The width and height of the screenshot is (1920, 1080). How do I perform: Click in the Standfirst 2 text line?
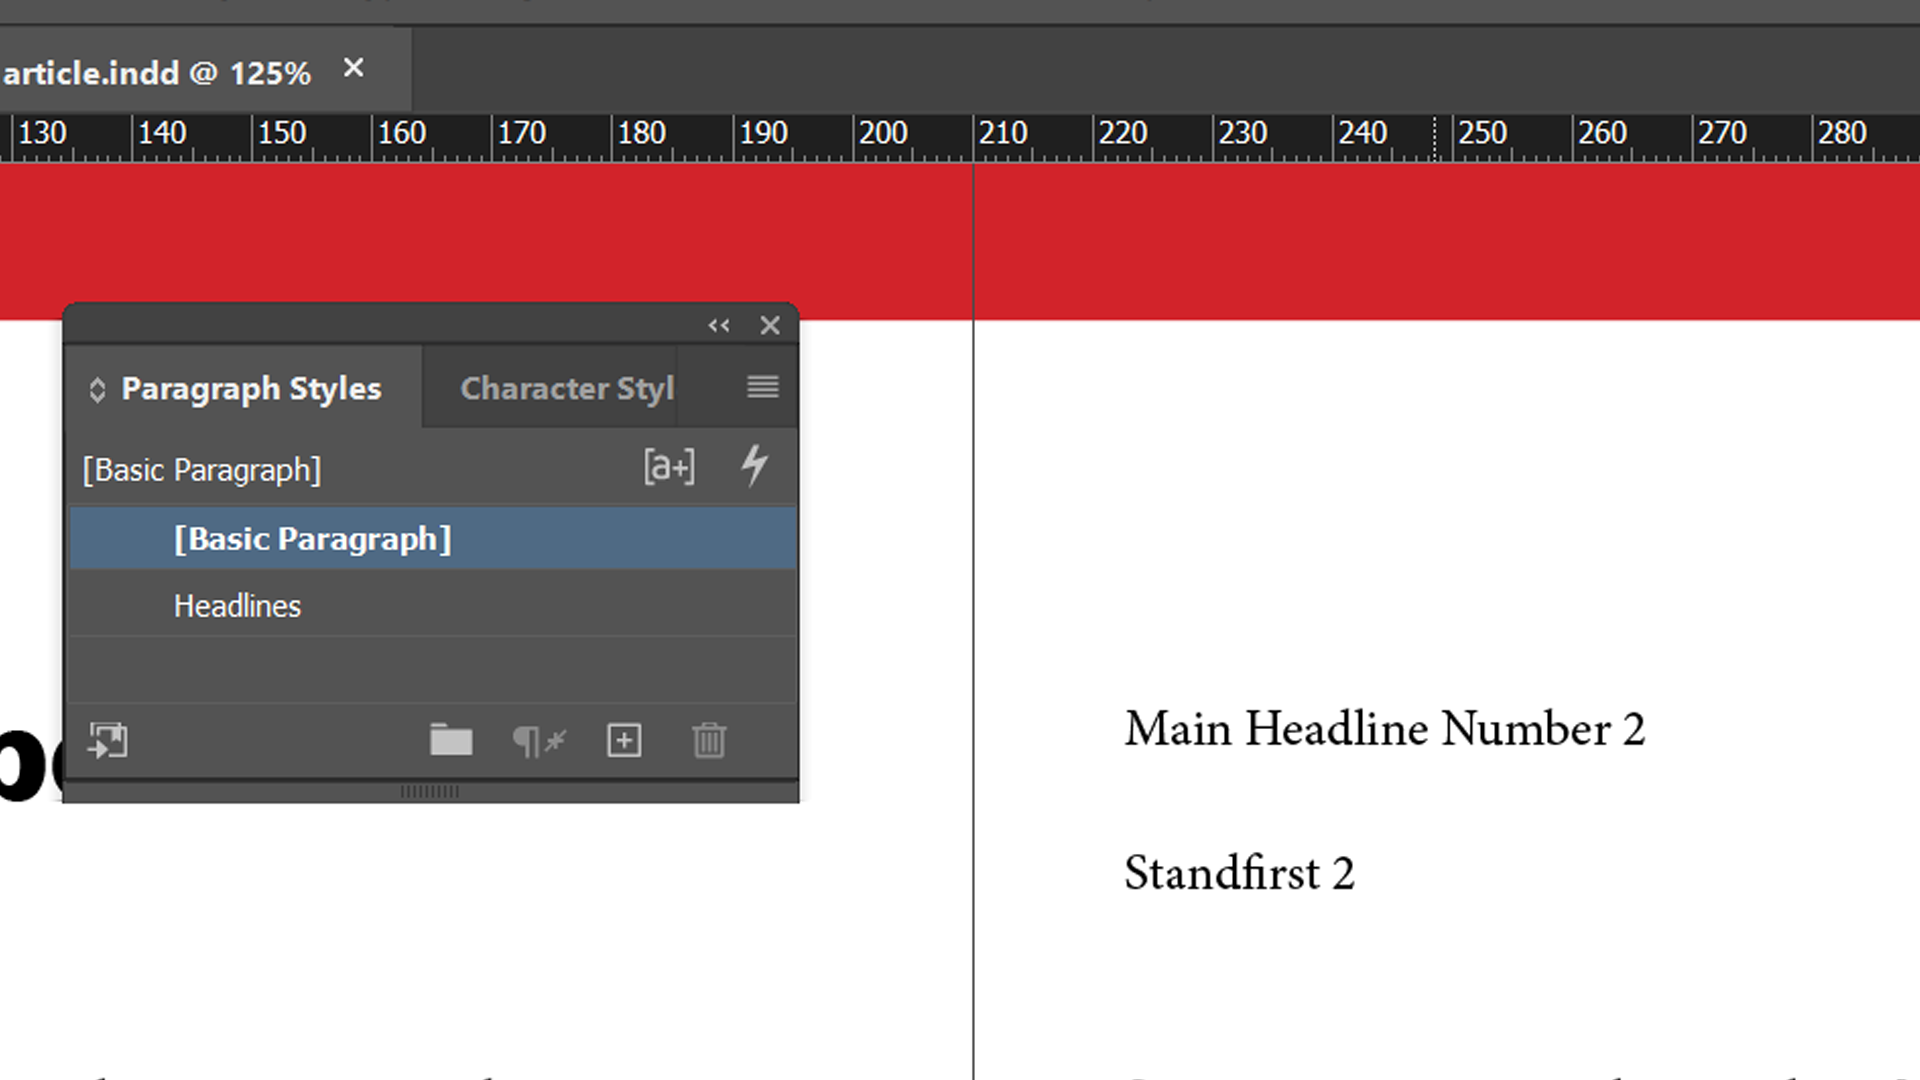1238,873
